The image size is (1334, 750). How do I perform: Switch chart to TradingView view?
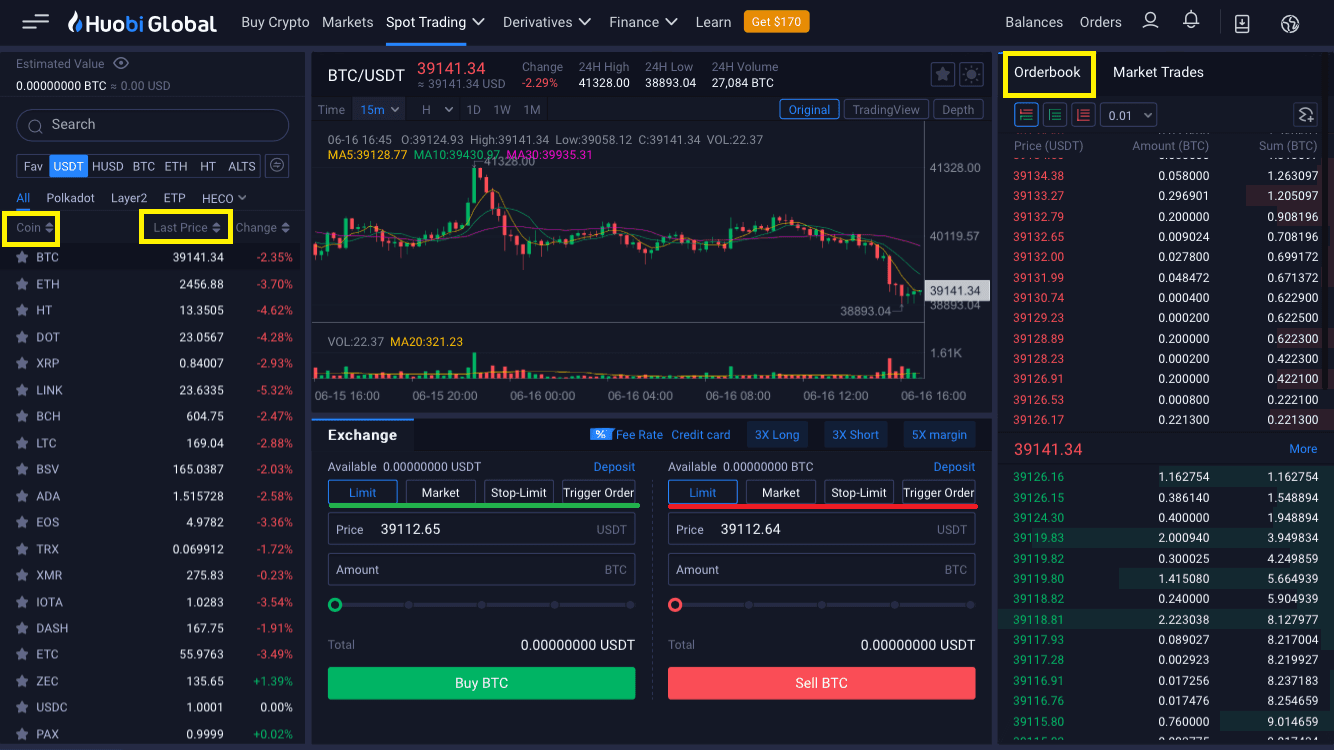(886, 110)
